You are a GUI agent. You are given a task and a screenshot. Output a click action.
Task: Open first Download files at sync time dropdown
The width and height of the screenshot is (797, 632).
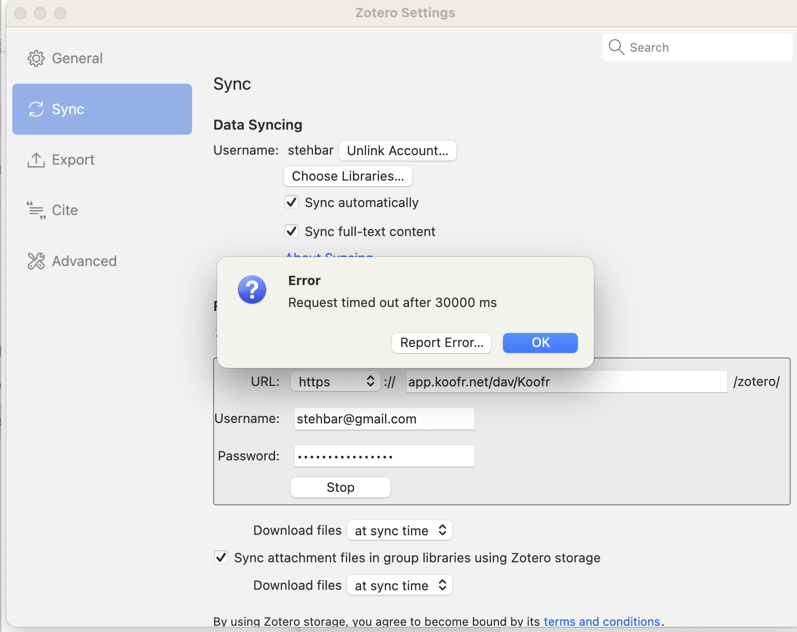pos(400,530)
